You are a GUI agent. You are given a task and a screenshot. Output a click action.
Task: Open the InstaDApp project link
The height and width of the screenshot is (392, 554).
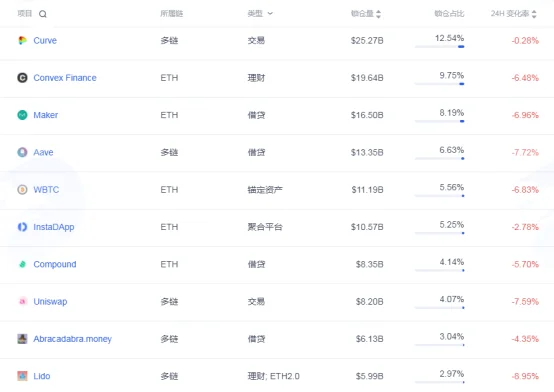[54, 227]
